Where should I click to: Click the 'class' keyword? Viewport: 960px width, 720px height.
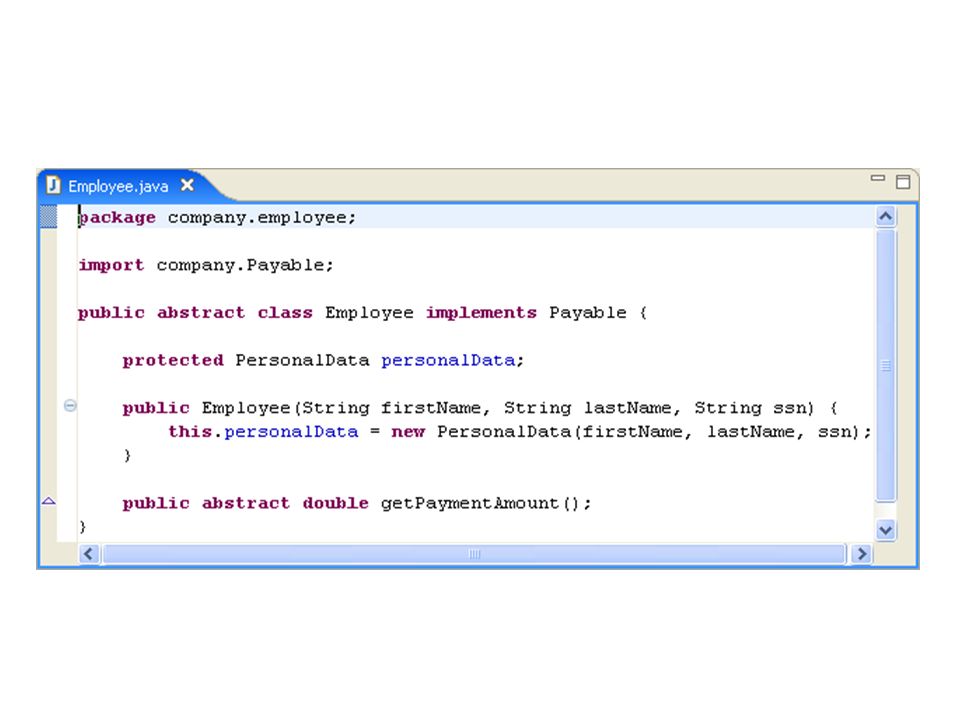pyautogui.click(x=285, y=313)
